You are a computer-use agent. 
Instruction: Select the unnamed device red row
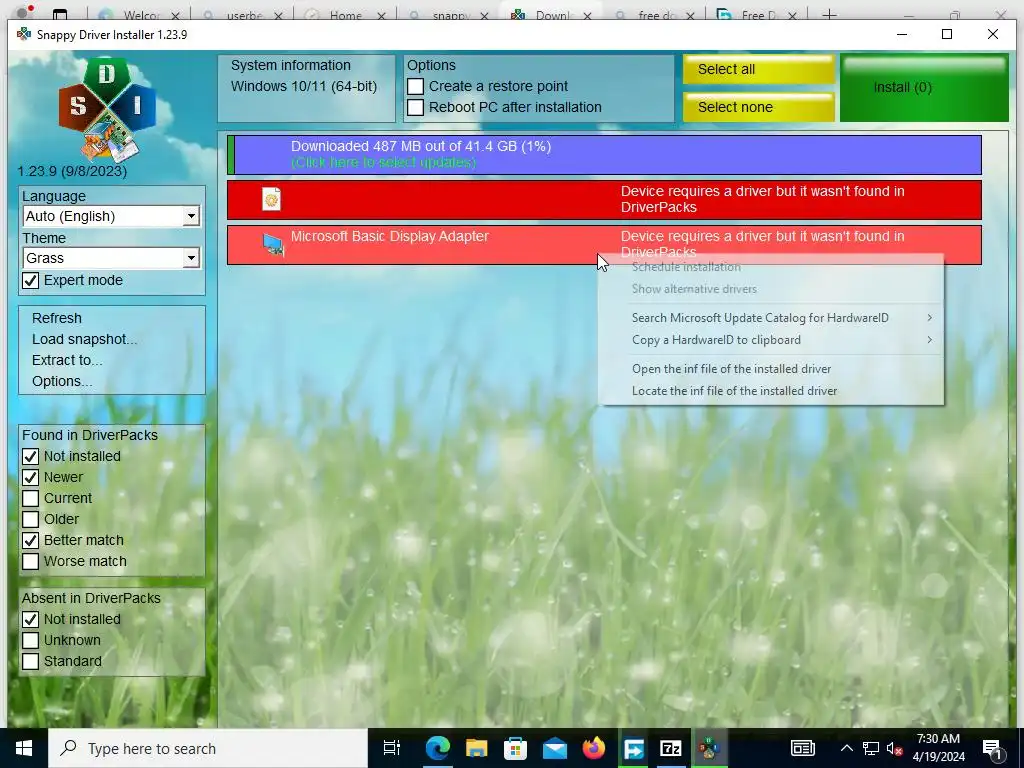[604, 200]
